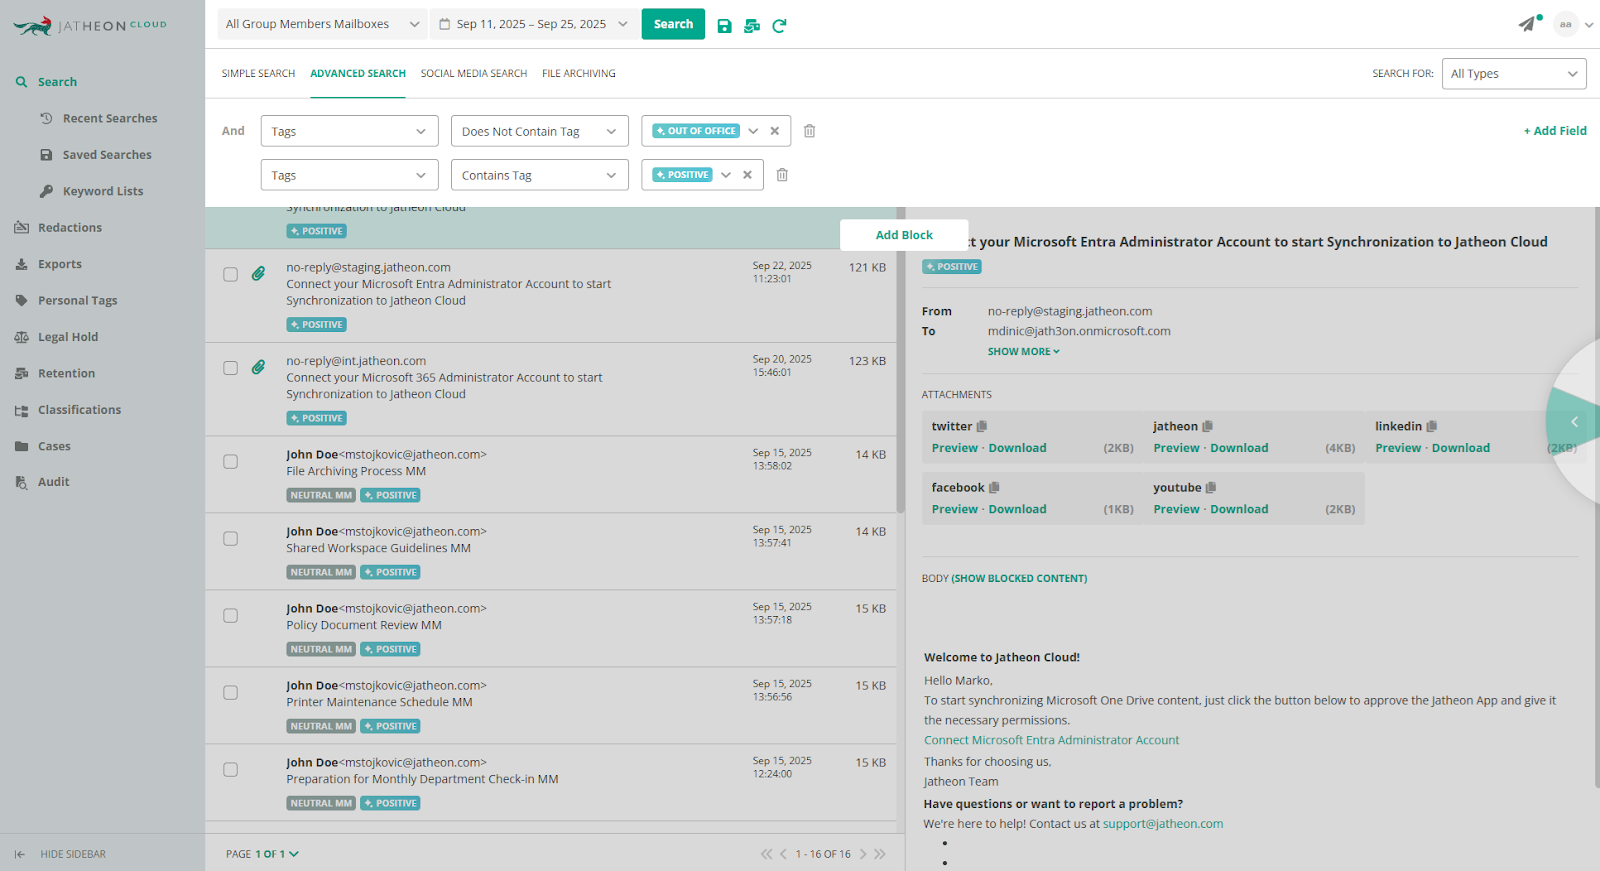Click the icon between the save and refresh icons

752,25
